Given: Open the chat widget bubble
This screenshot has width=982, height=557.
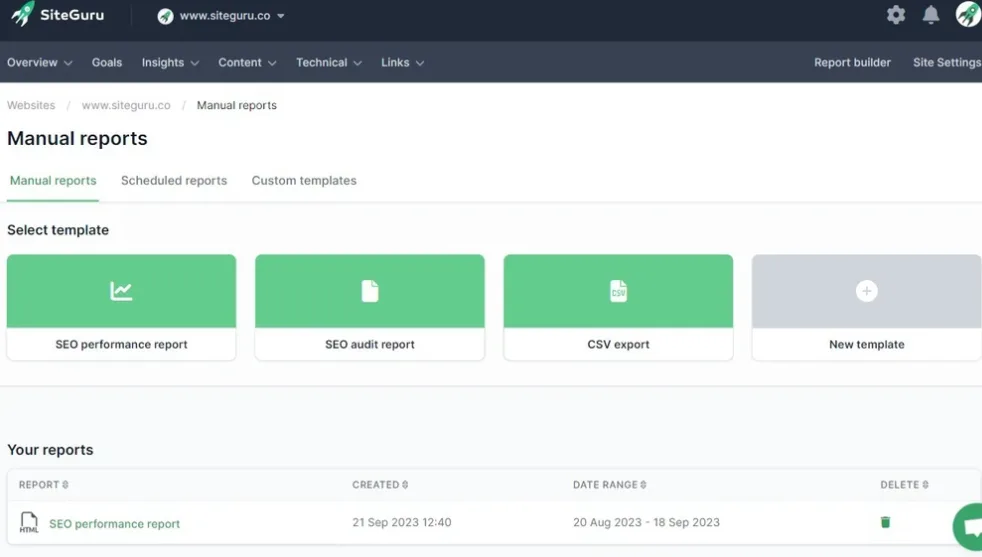Looking at the screenshot, I should tap(969, 527).
